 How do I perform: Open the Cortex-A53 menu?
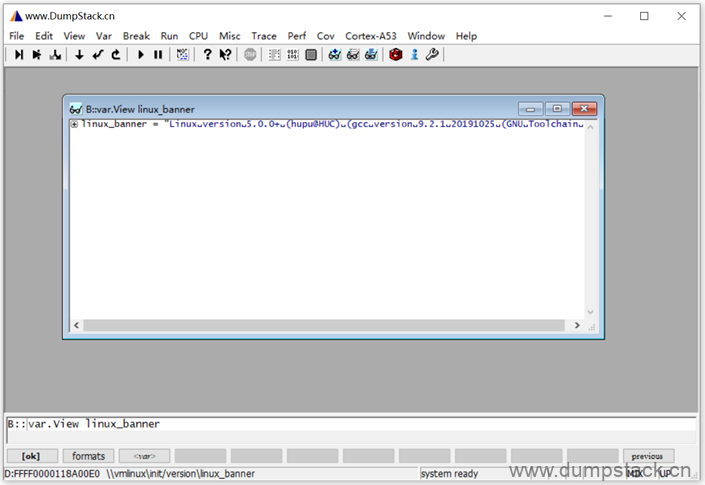pos(371,36)
